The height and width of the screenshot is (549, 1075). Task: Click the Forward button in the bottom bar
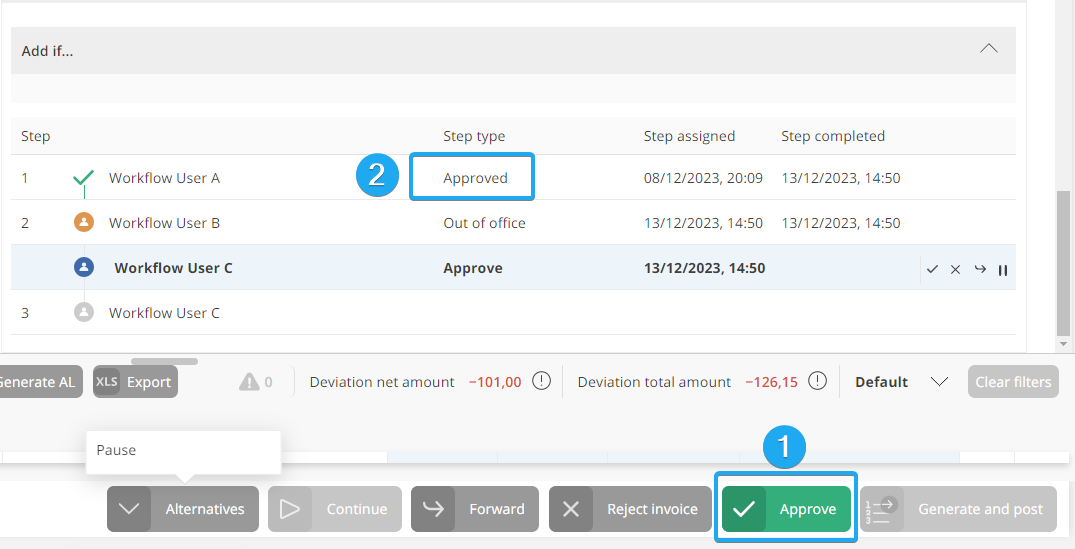point(475,509)
